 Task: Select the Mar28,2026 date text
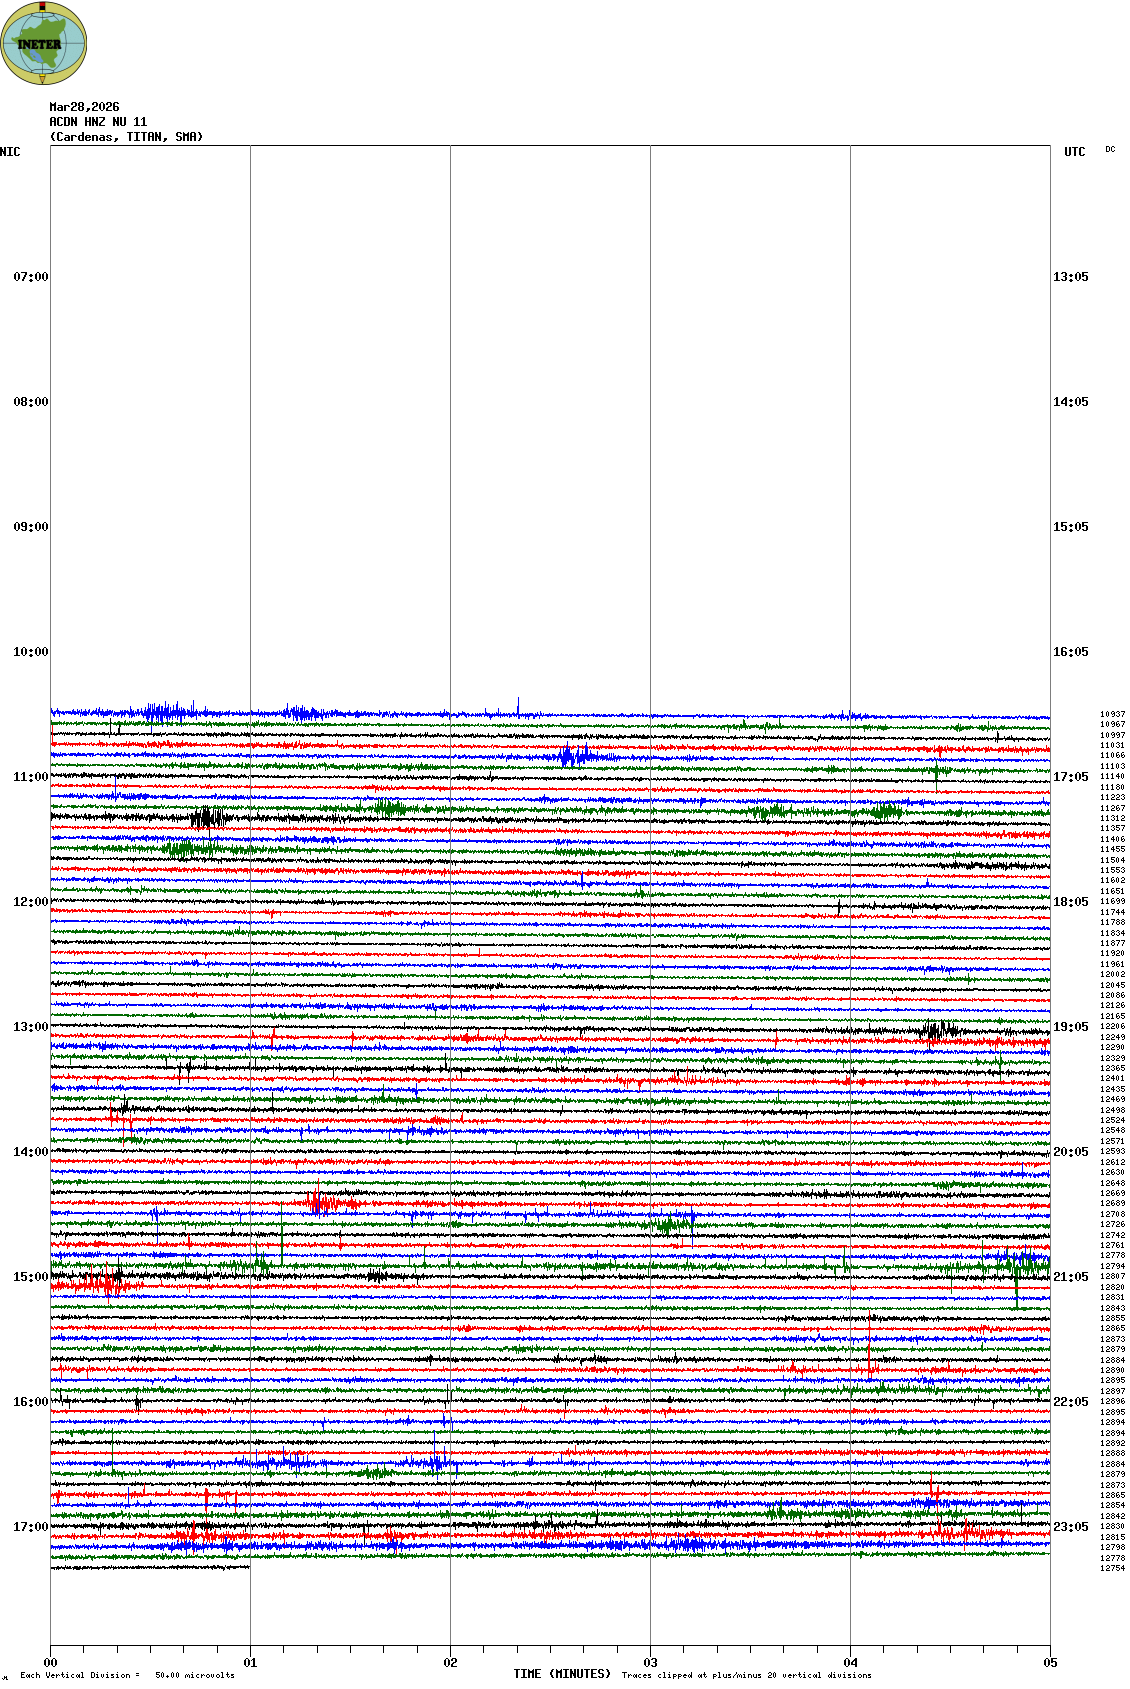84,107
